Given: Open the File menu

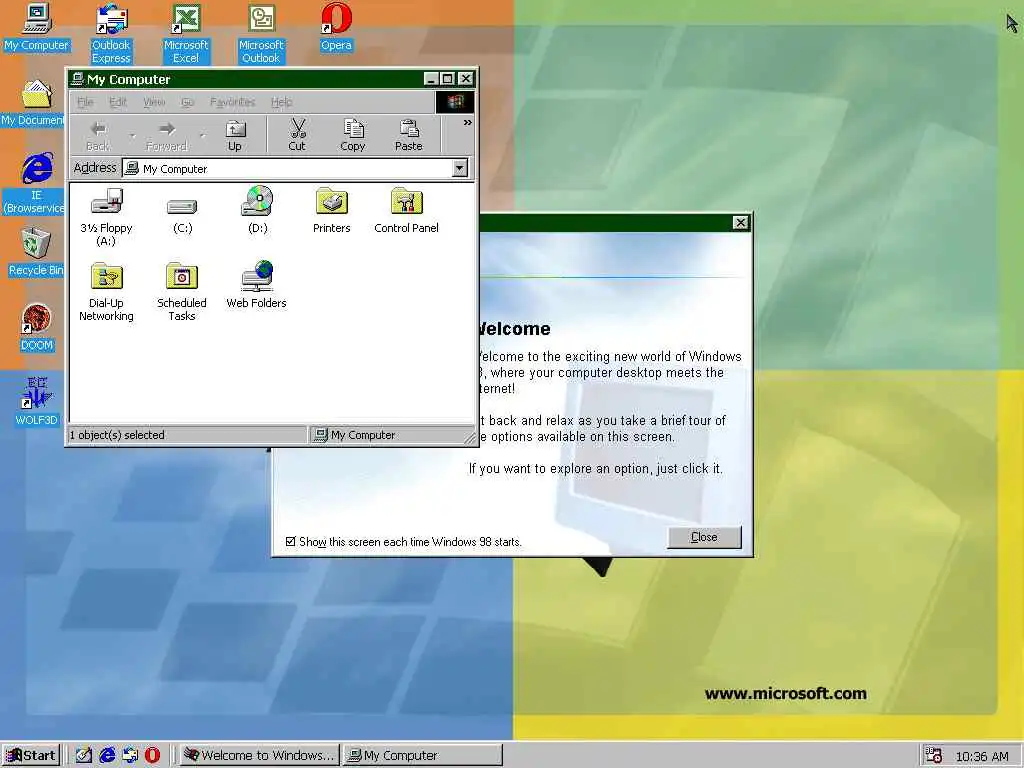Looking at the screenshot, I should point(86,102).
